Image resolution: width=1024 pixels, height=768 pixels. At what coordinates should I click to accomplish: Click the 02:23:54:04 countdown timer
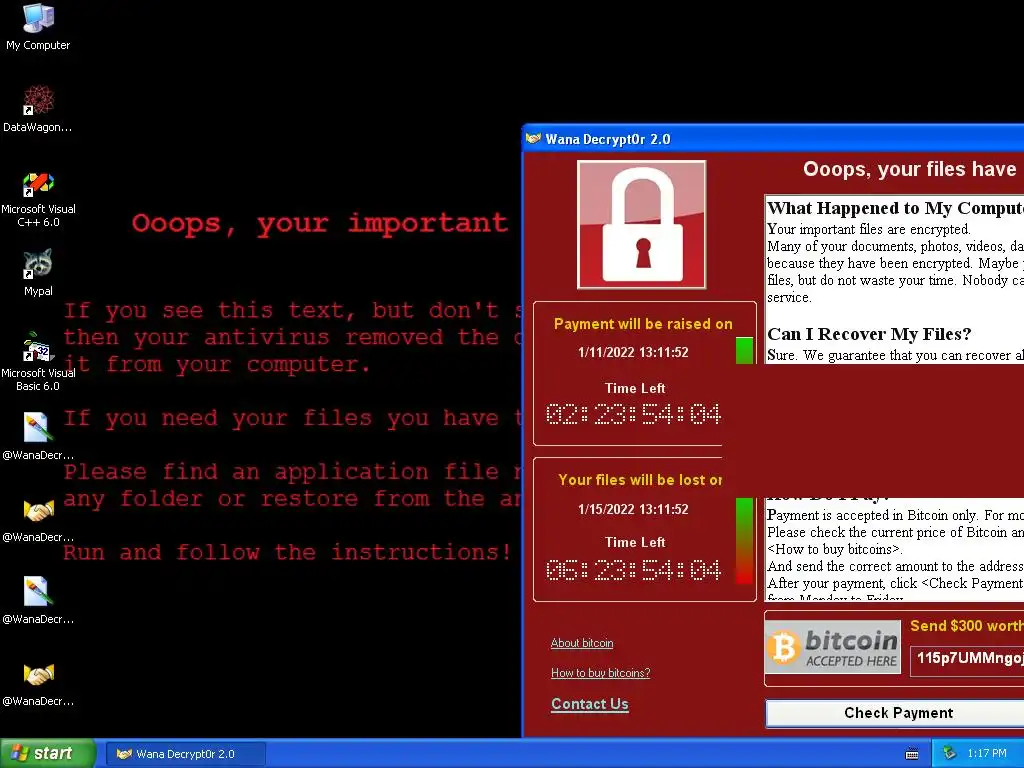click(633, 414)
